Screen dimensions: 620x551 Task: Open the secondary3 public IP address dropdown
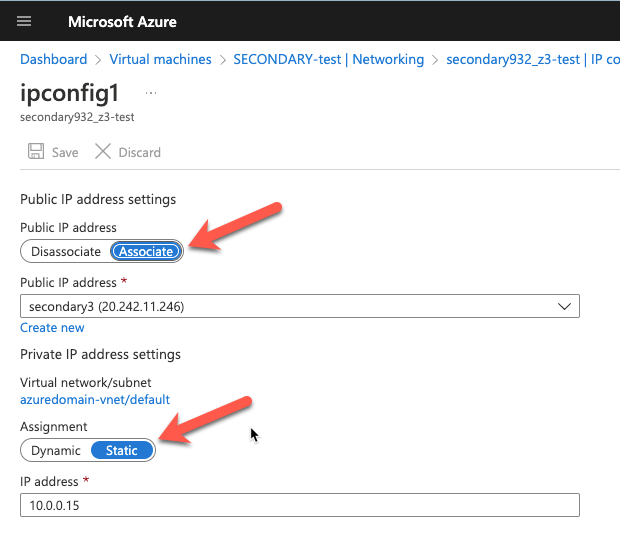(x=300, y=306)
